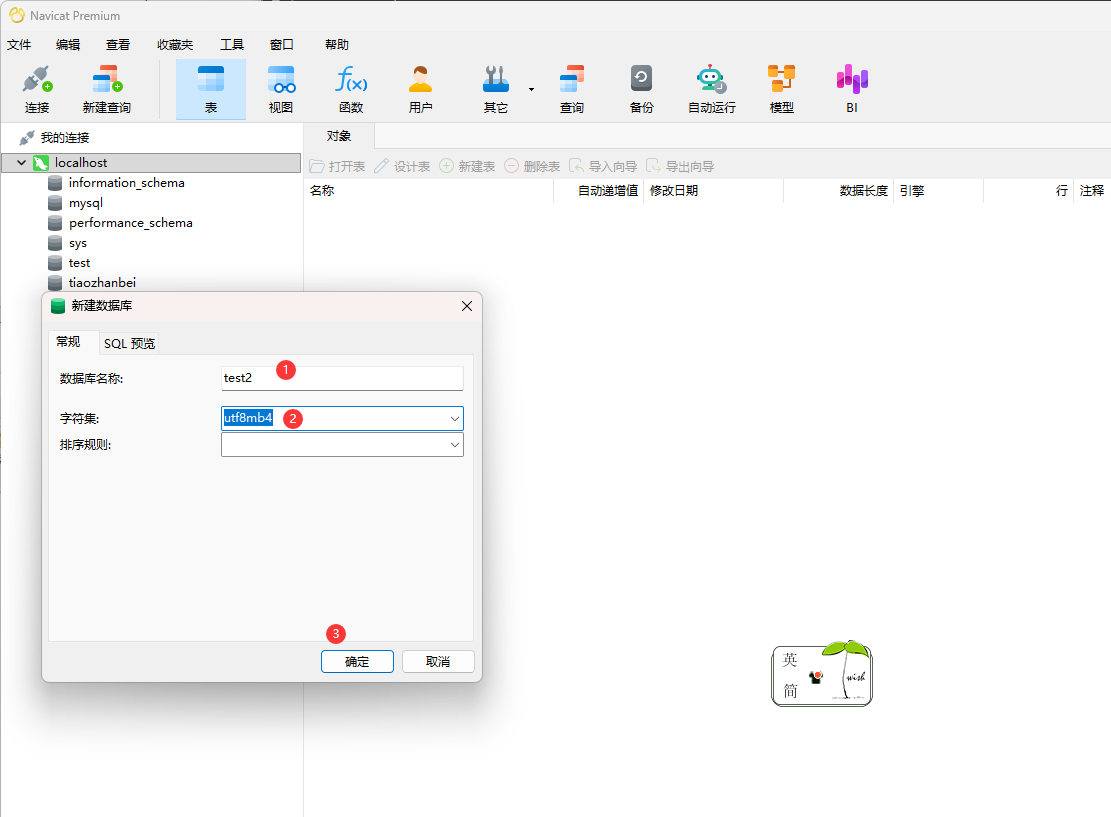Screen dimensions: 1111x817
Task: Click 打开表 (Open Table) button
Action: click(337, 167)
